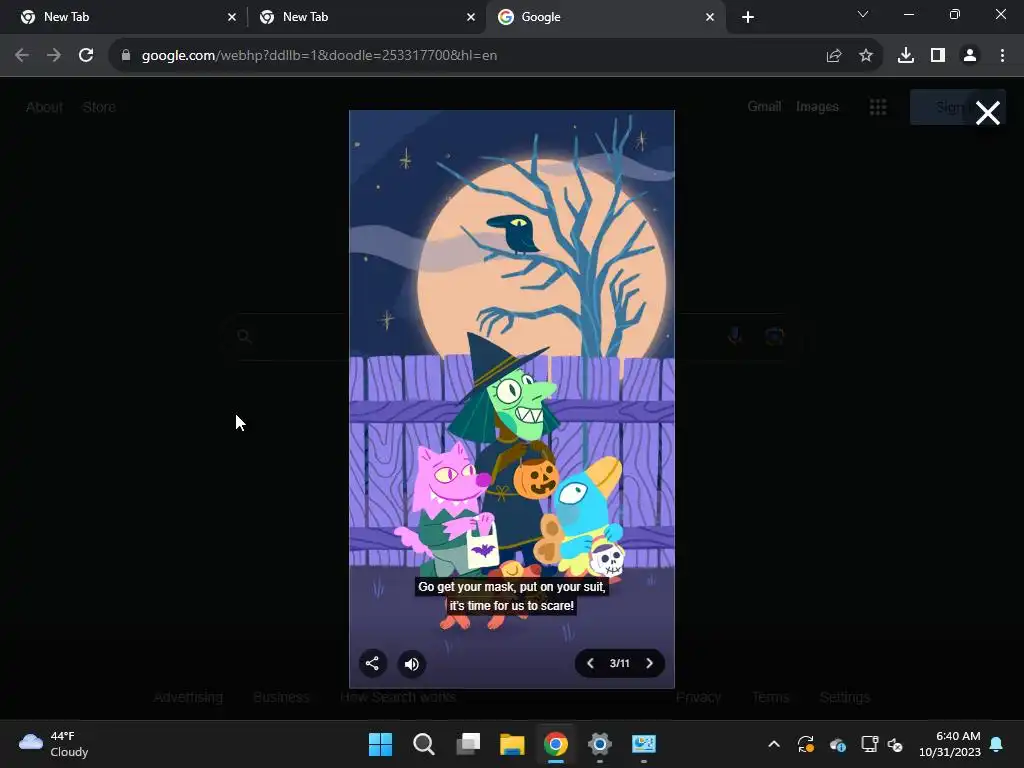This screenshot has height=768, width=1024.
Task: Open Privacy footer link
Action: tap(698, 697)
